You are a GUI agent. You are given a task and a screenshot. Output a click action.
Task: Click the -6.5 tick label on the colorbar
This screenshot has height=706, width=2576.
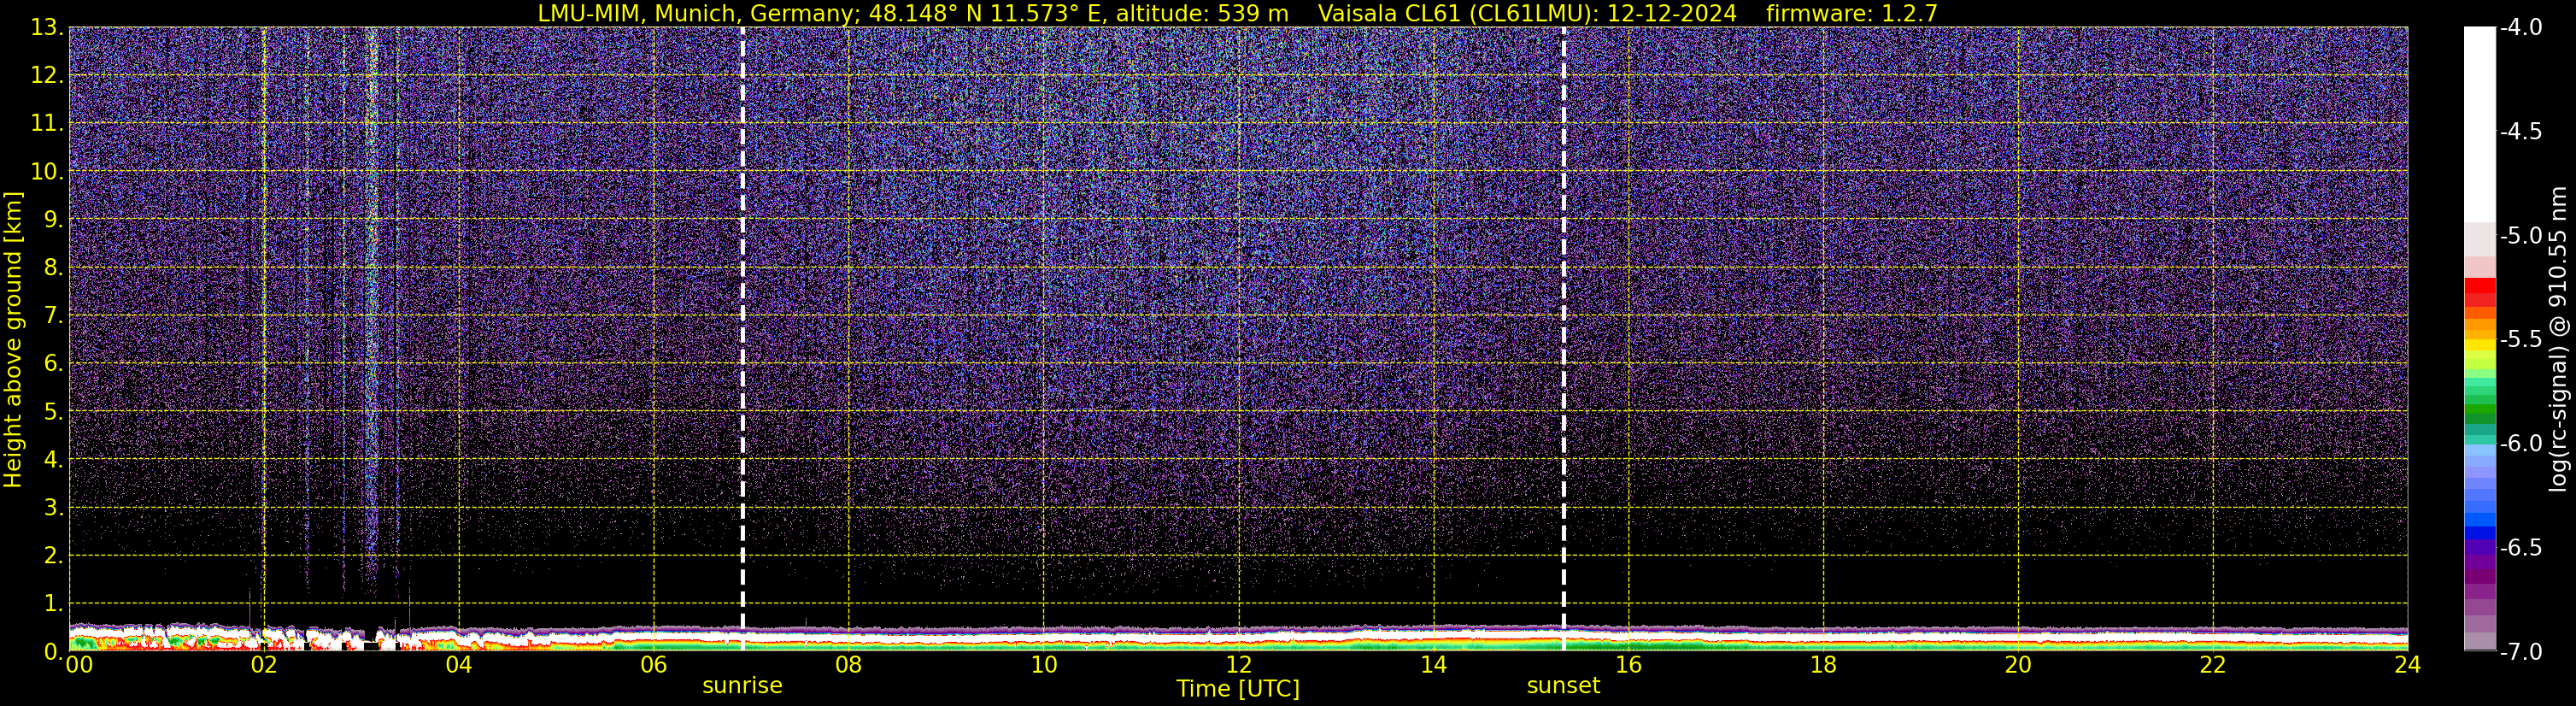click(x=2520, y=548)
